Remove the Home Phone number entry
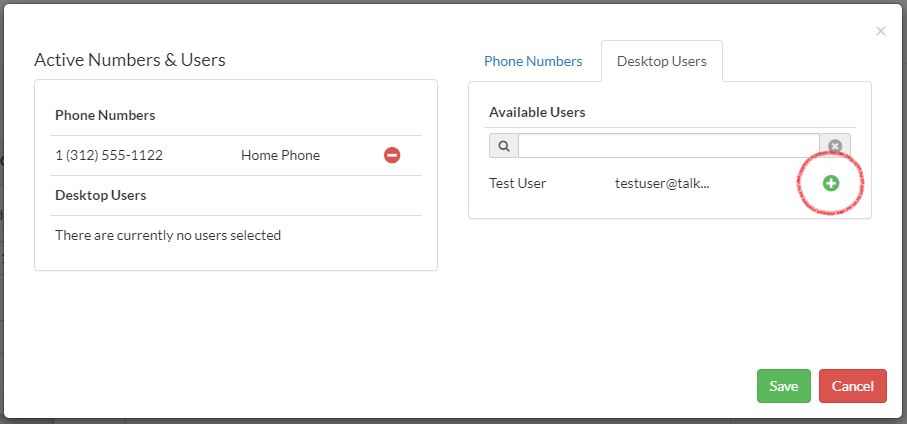 (x=392, y=156)
